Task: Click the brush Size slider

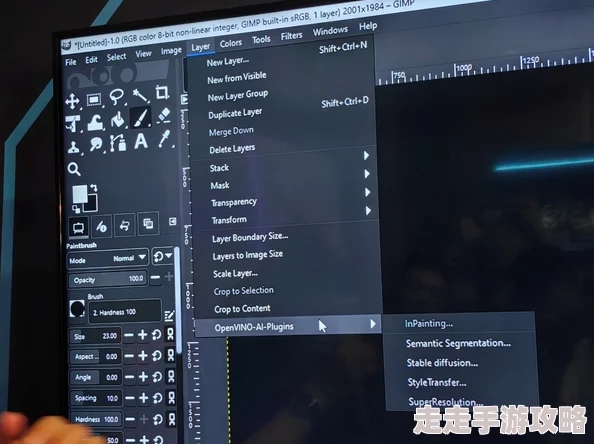Action: coord(95,336)
